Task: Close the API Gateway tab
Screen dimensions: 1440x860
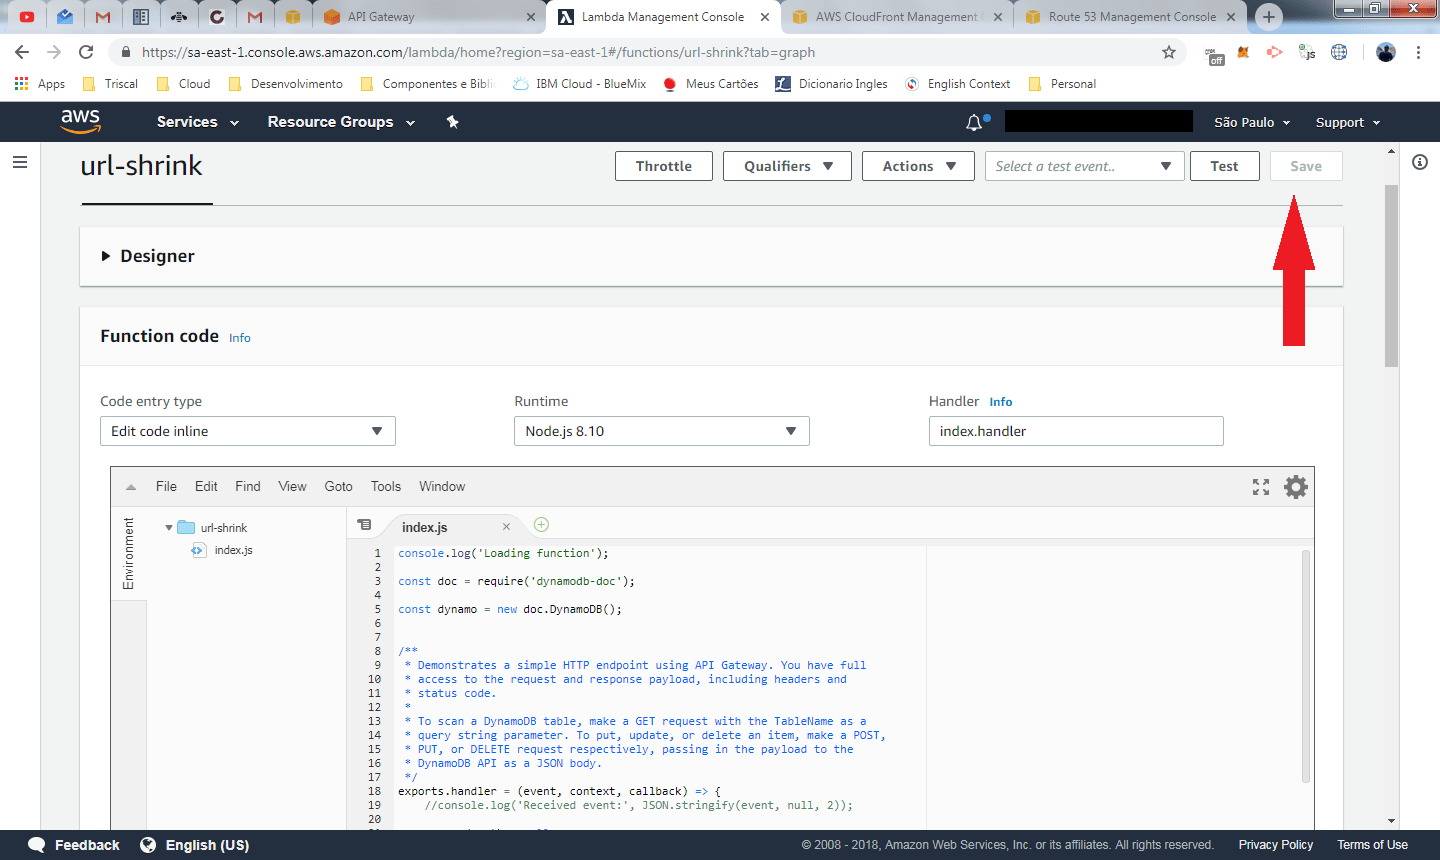Action: [531, 17]
